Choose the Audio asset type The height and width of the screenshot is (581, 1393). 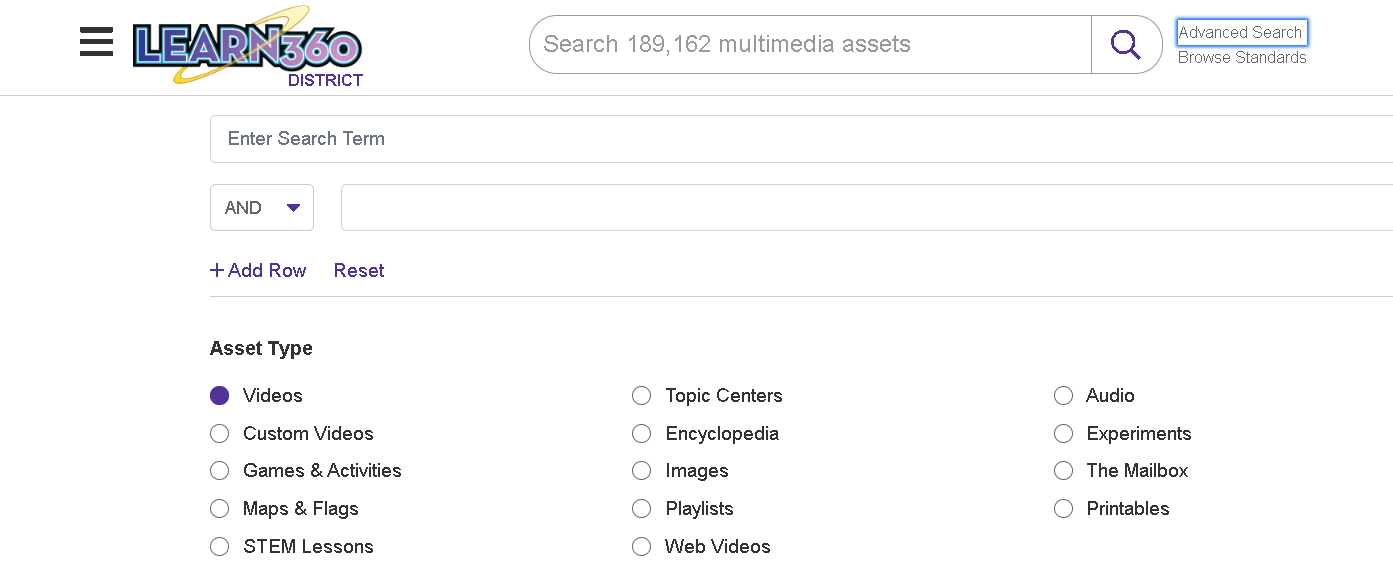click(x=1063, y=395)
